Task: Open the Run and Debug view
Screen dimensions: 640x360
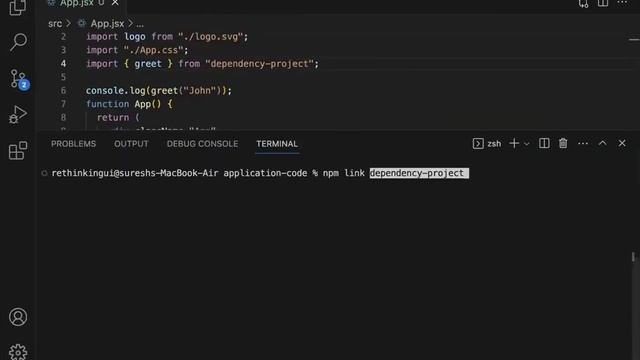Action: point(18,115)
